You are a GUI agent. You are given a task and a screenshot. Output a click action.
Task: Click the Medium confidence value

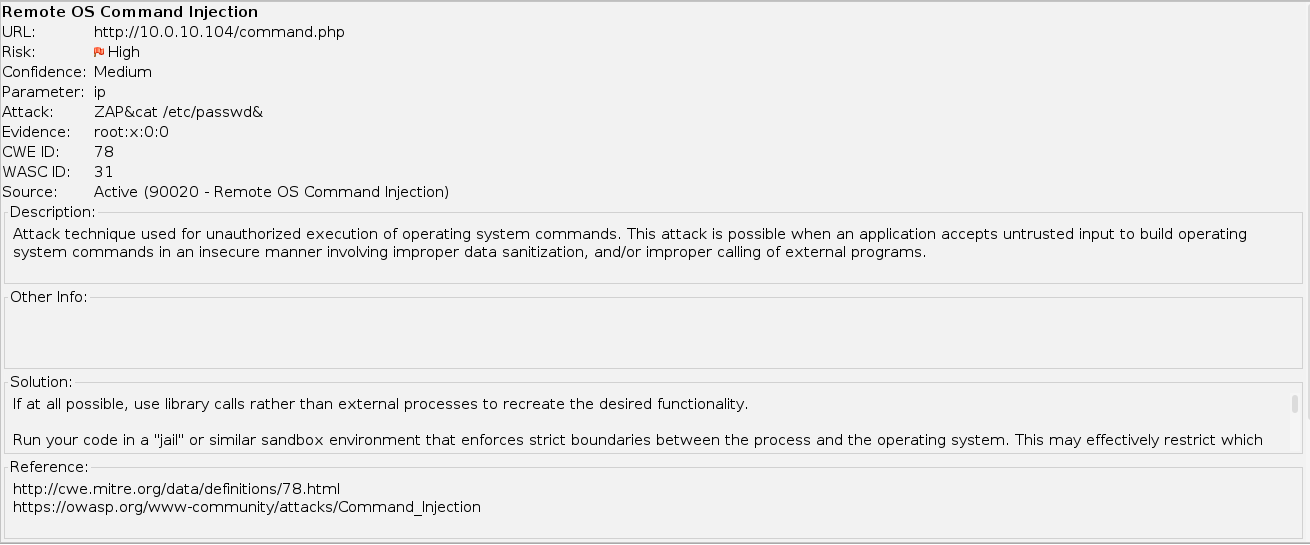(123, 72)
